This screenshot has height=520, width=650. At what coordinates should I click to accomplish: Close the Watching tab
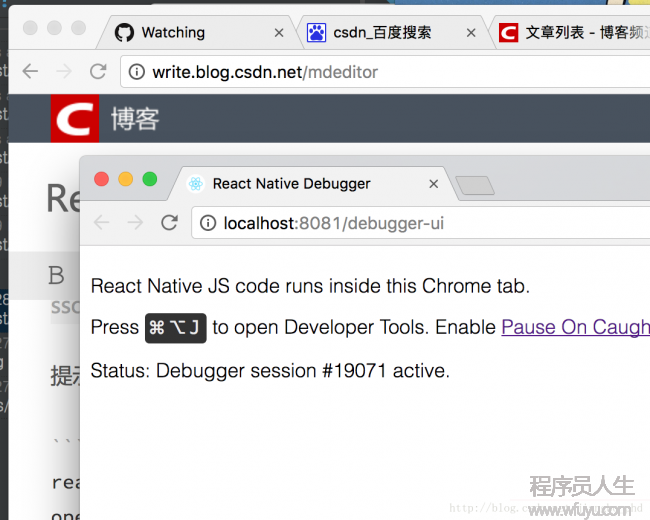[279, 33]
